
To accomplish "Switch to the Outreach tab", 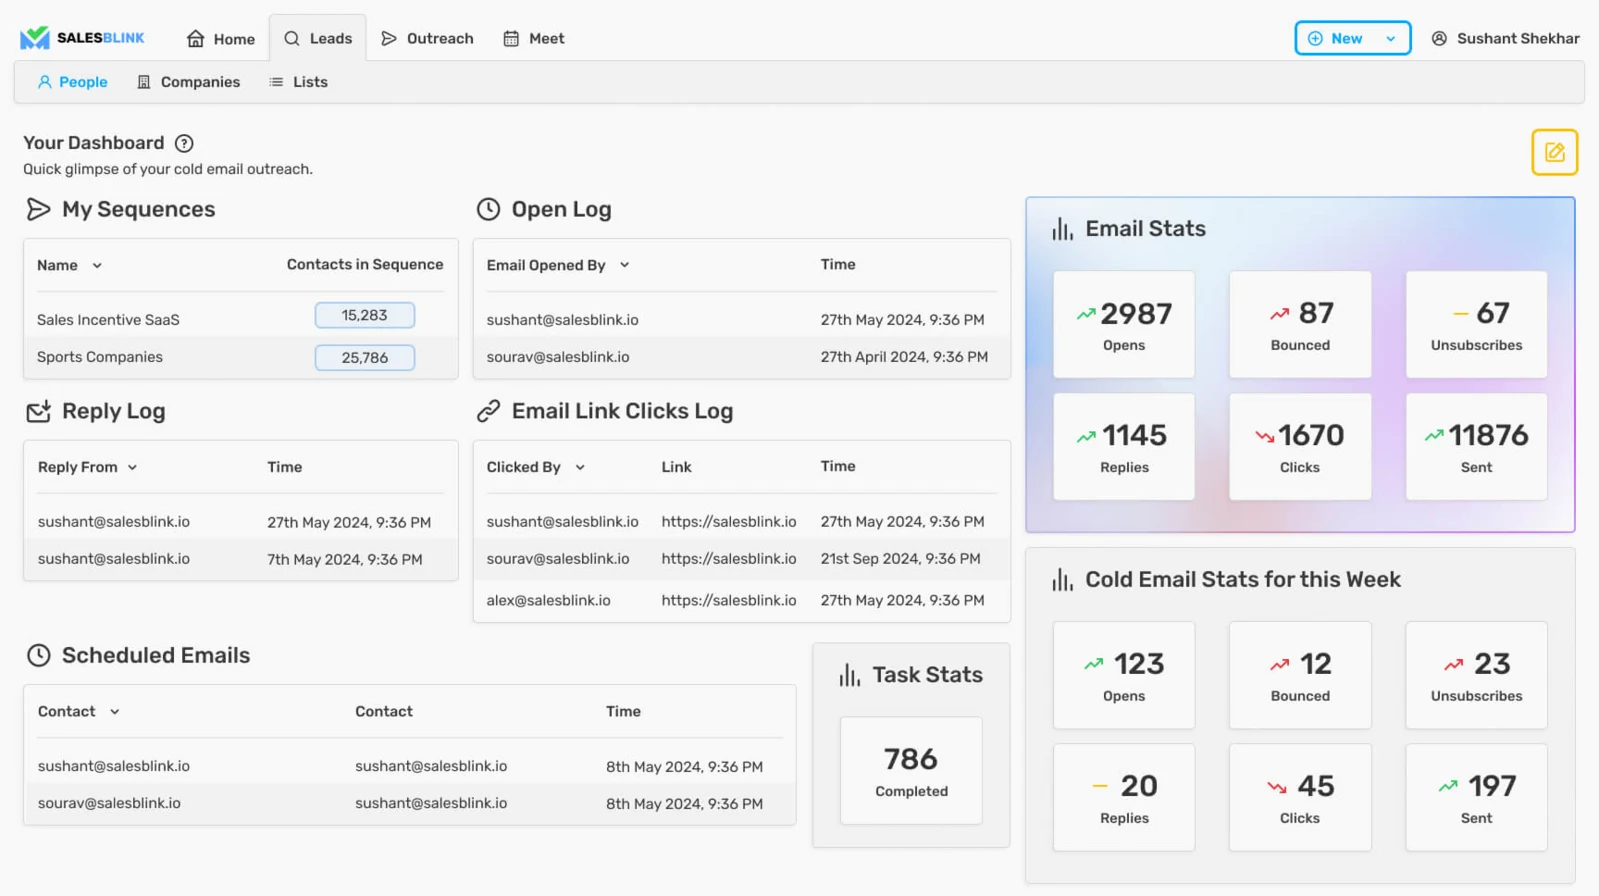I will pyautogui.click(x=427, y=38).
